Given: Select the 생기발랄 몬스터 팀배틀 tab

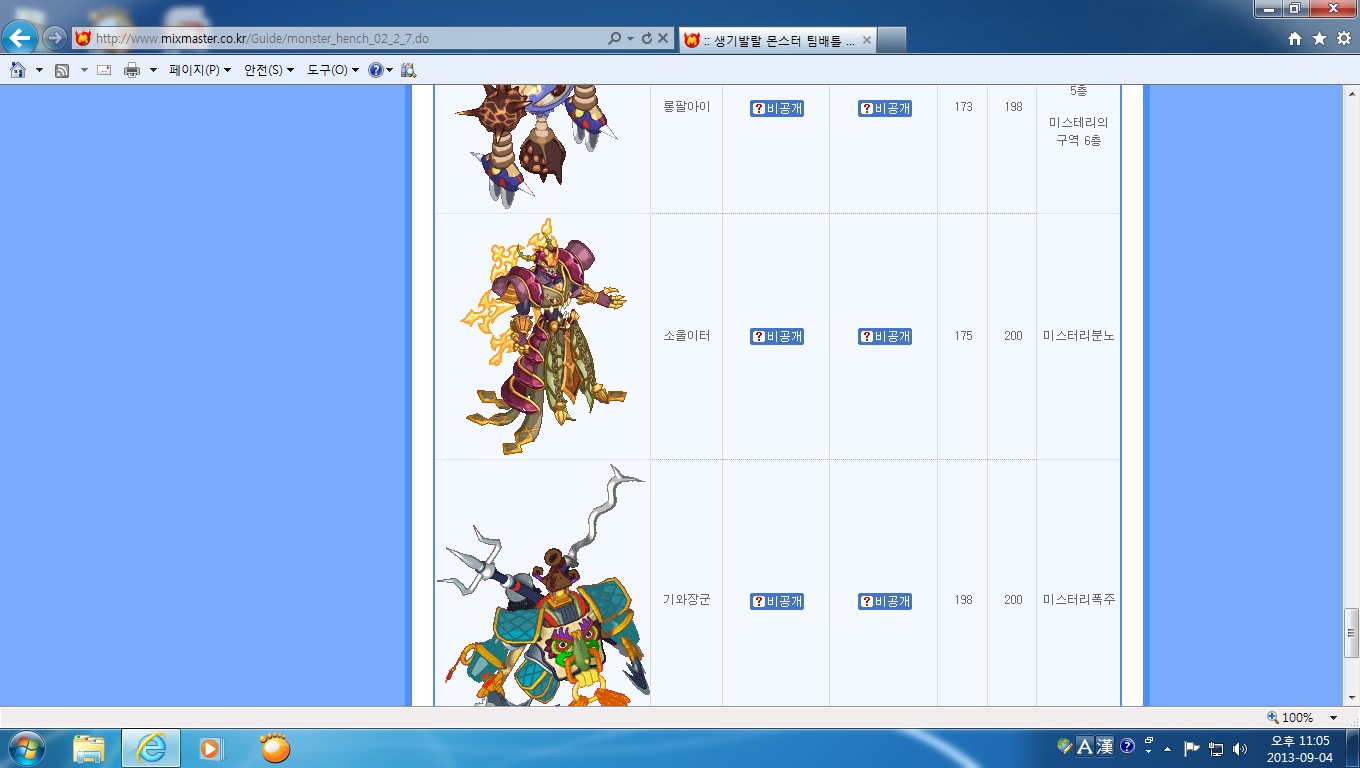Looking at the screenshot, I should click(778, 40).
